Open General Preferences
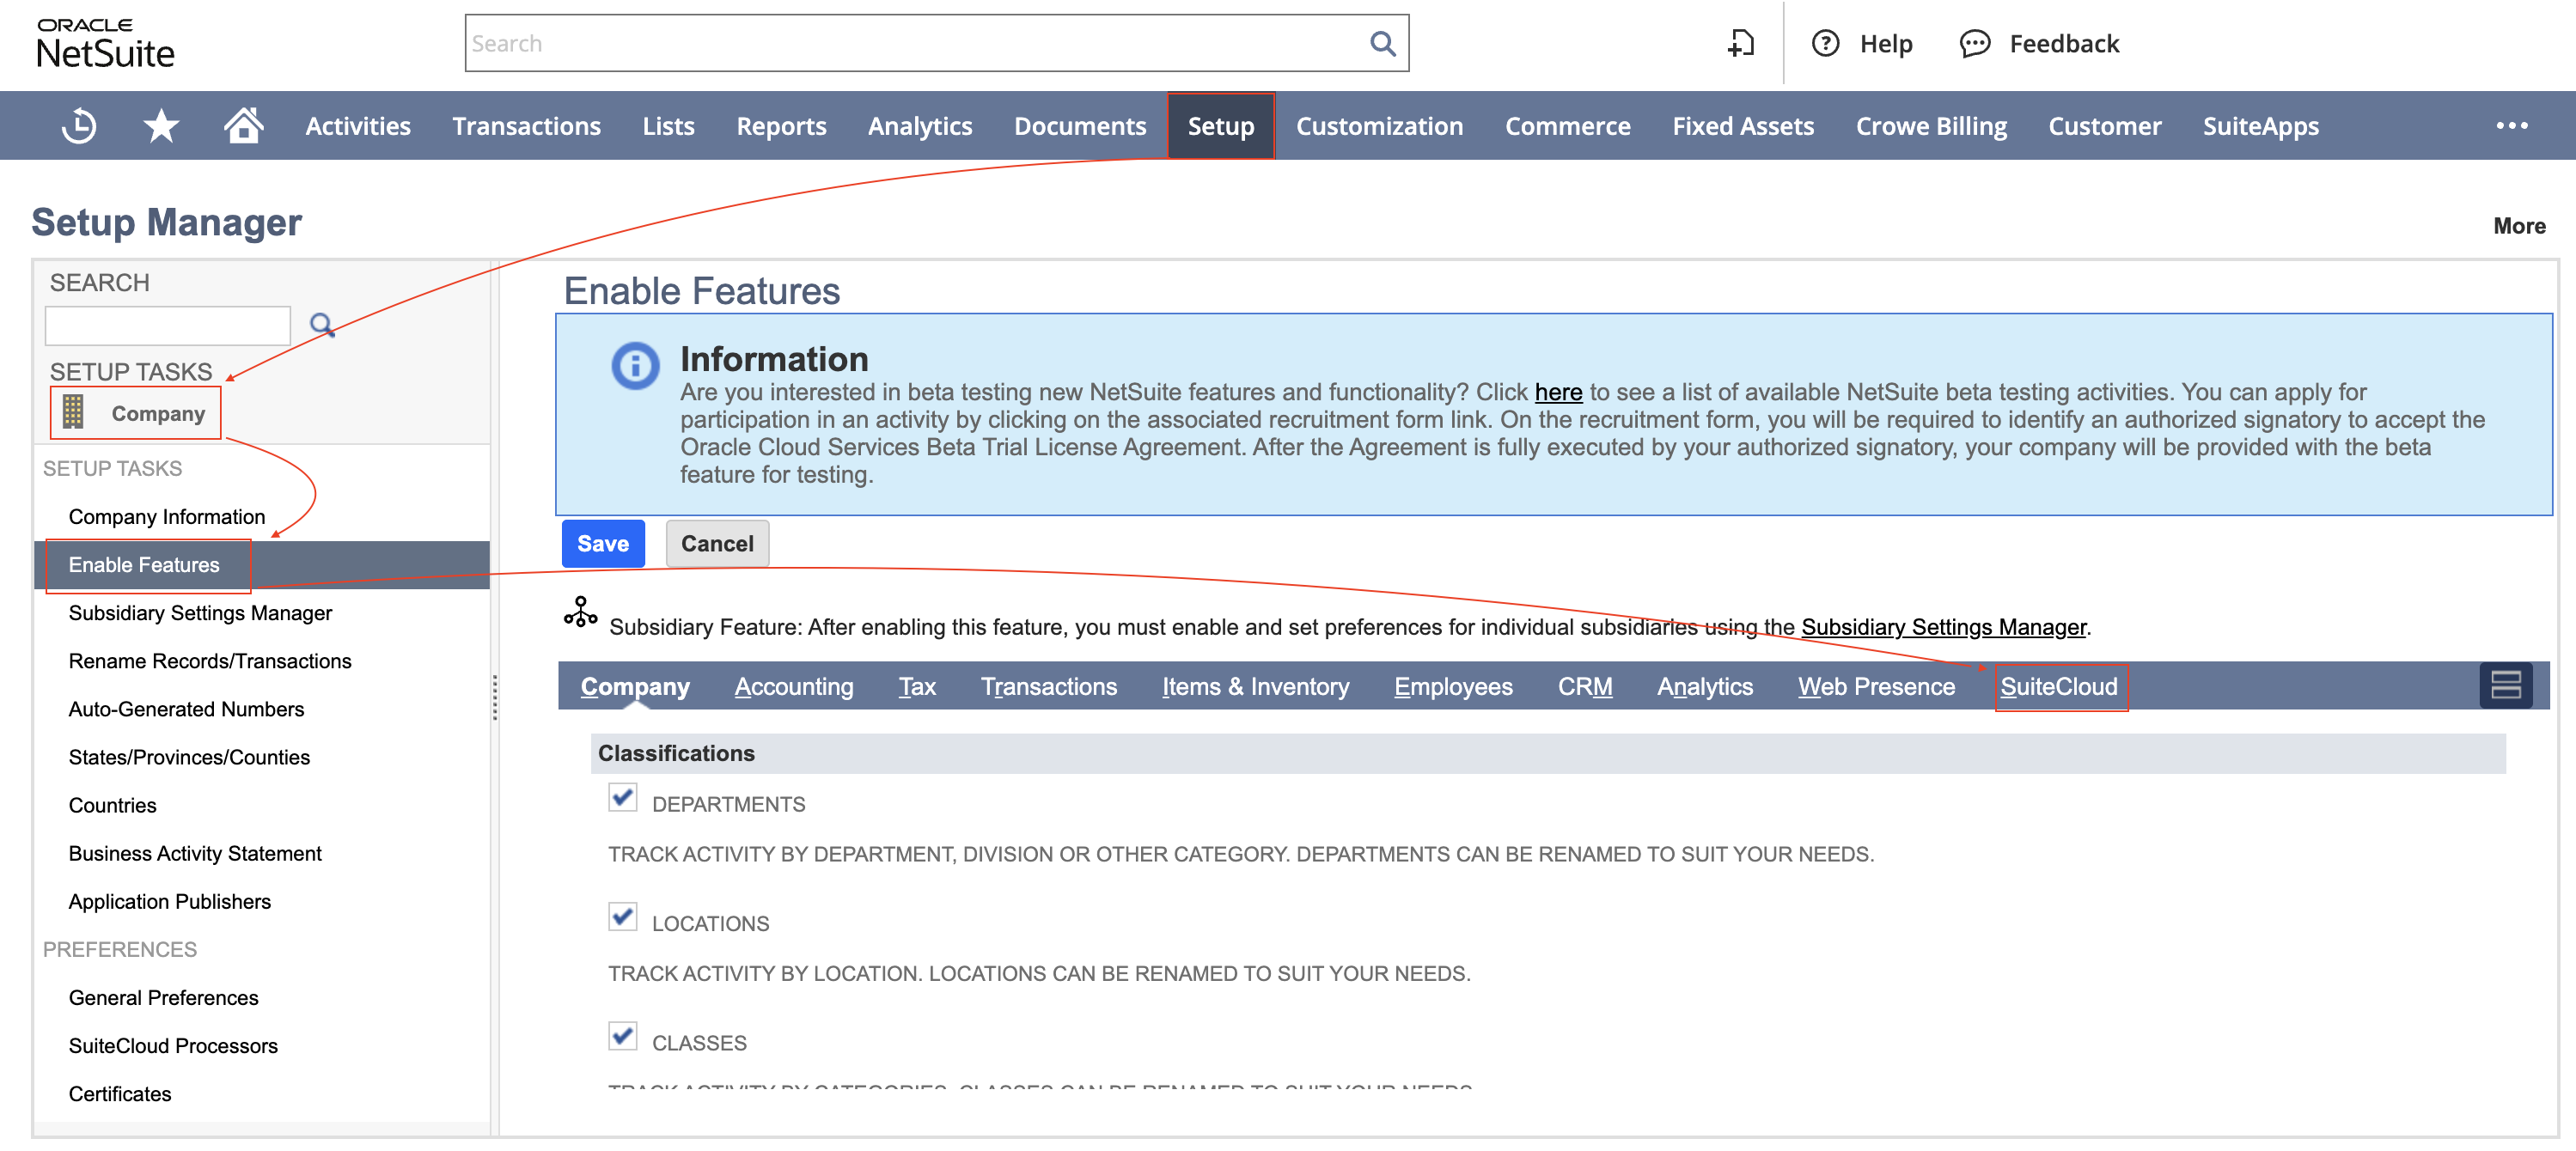Screen dimensions: 2576x1151 (163, 997)
